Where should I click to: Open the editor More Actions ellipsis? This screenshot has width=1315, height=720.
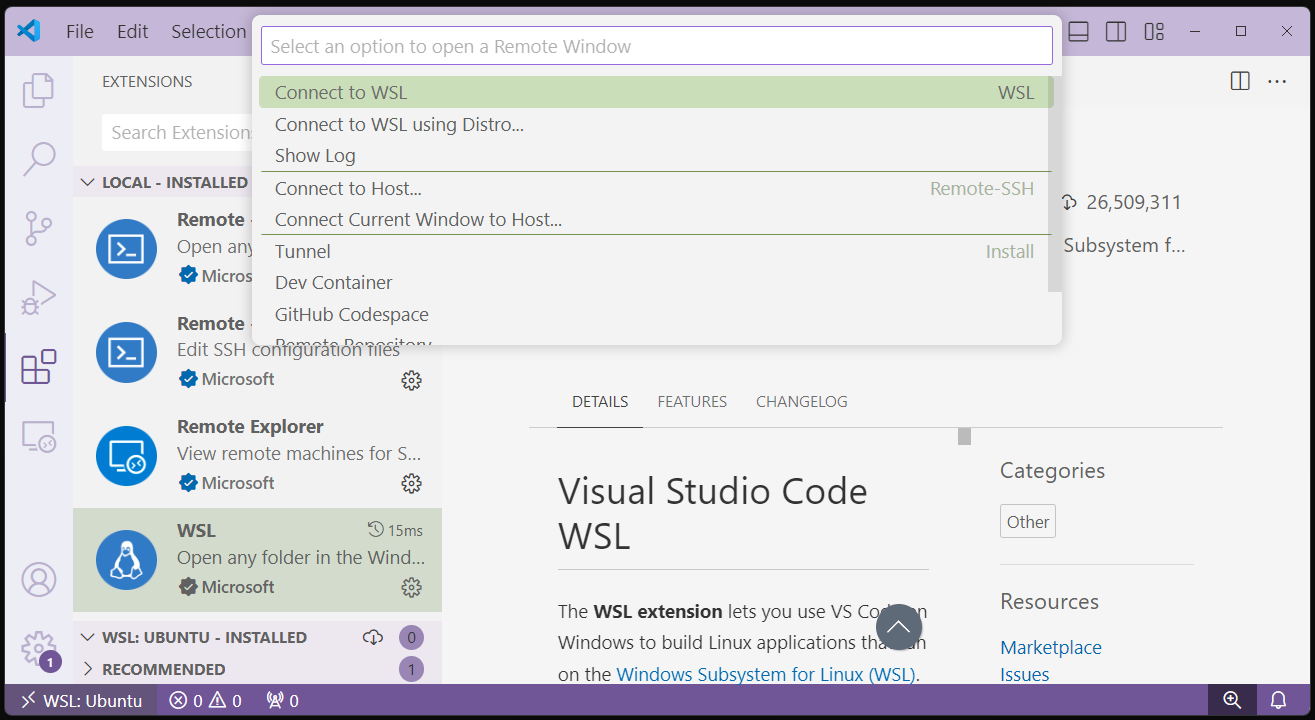[x=1277, y=81]
